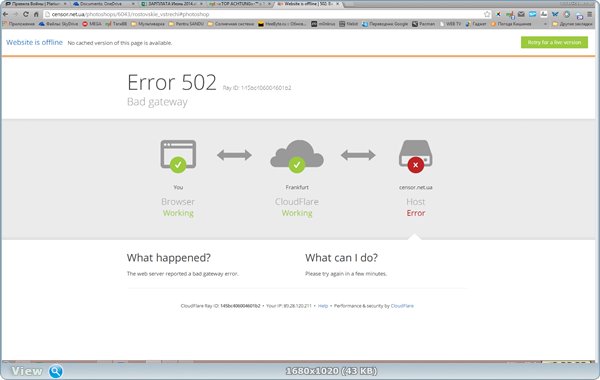The image size is (600, 380).
Task: Click the round gray-green extension icon
Action: pyautogui.click(x=567, y=14)
